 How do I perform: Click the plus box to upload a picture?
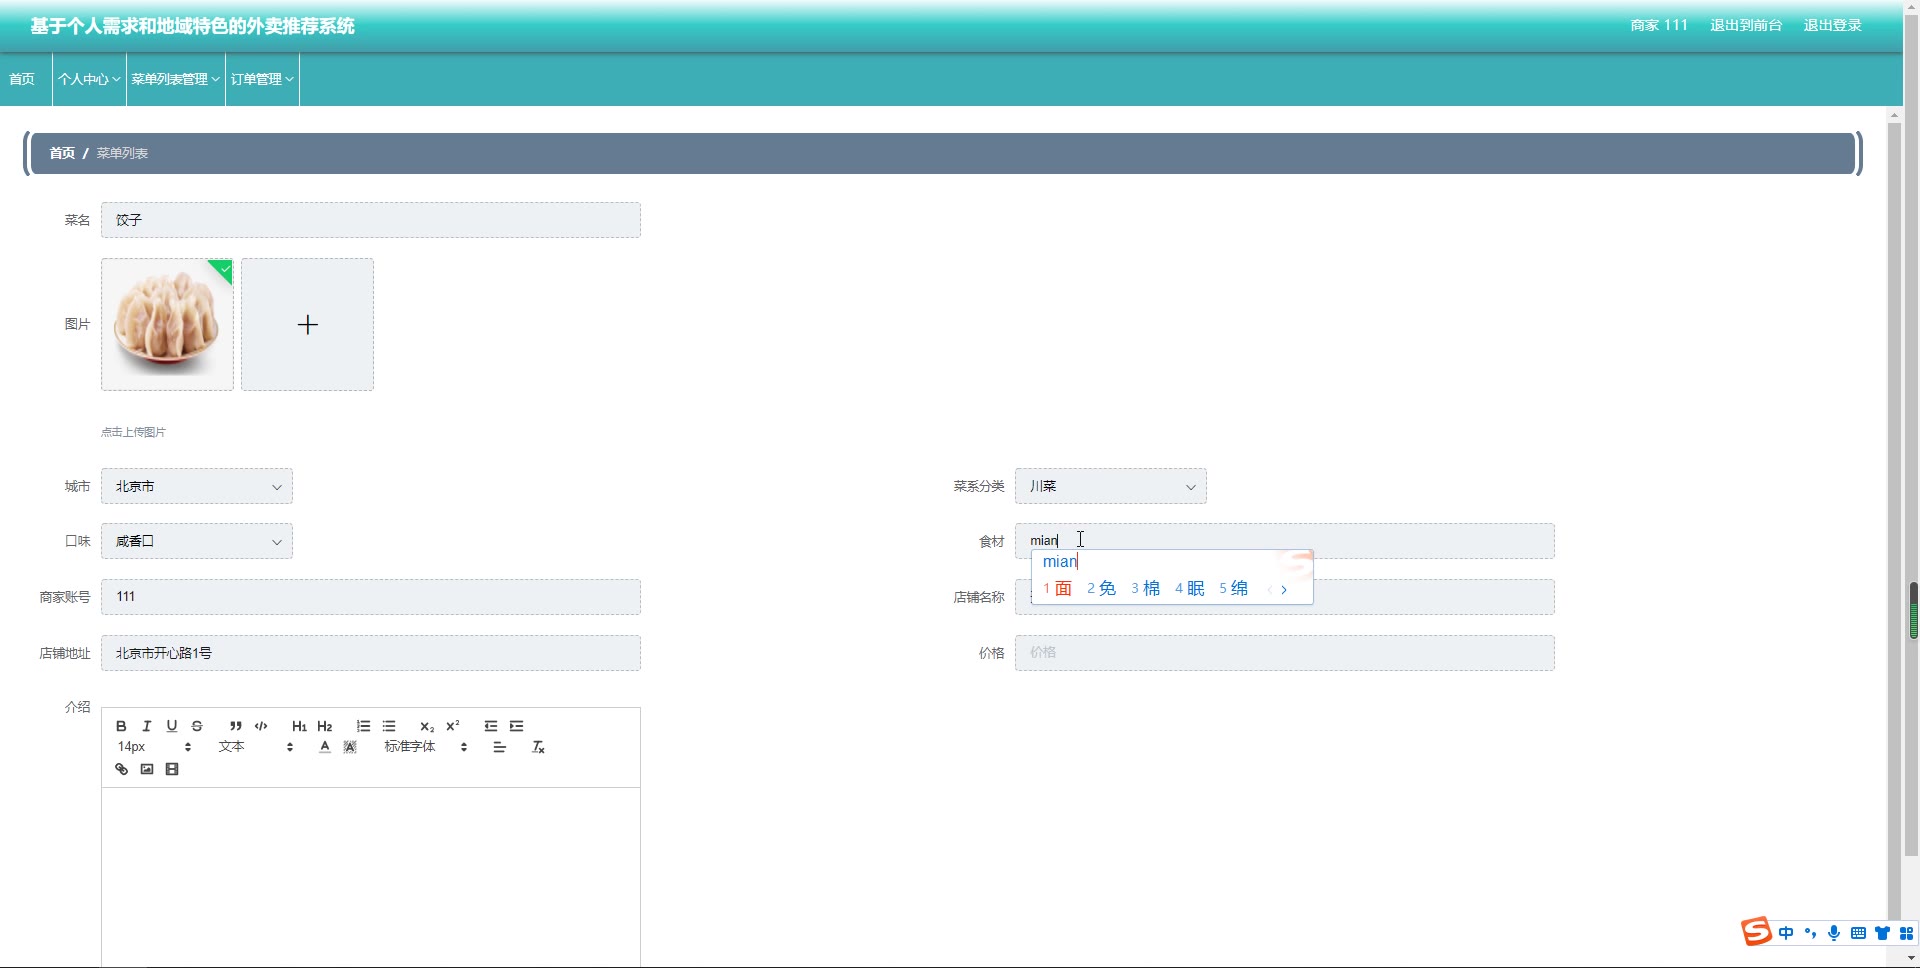[307, 324]
